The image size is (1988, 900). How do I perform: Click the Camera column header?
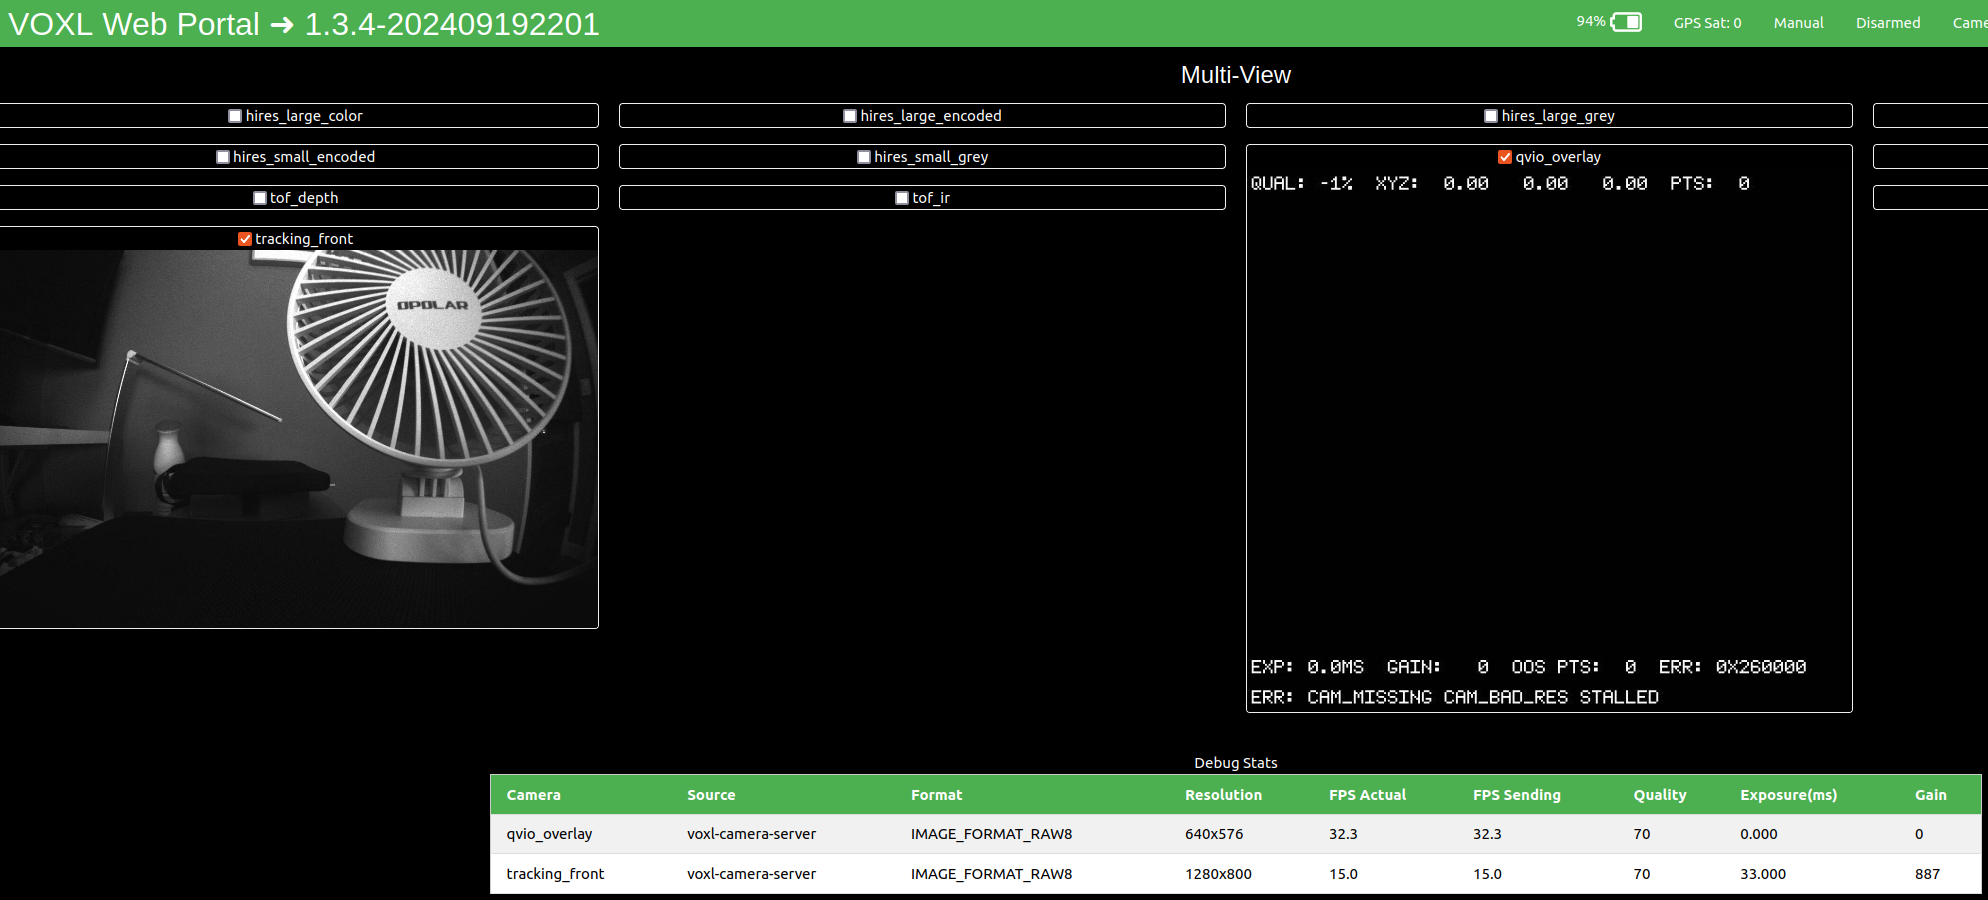(x=533, y=795)
